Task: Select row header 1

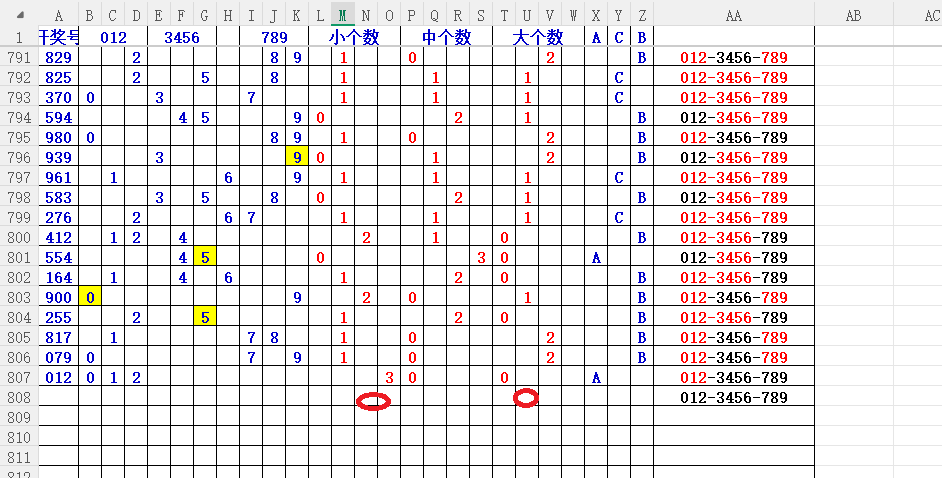Action: pos(19,37)
